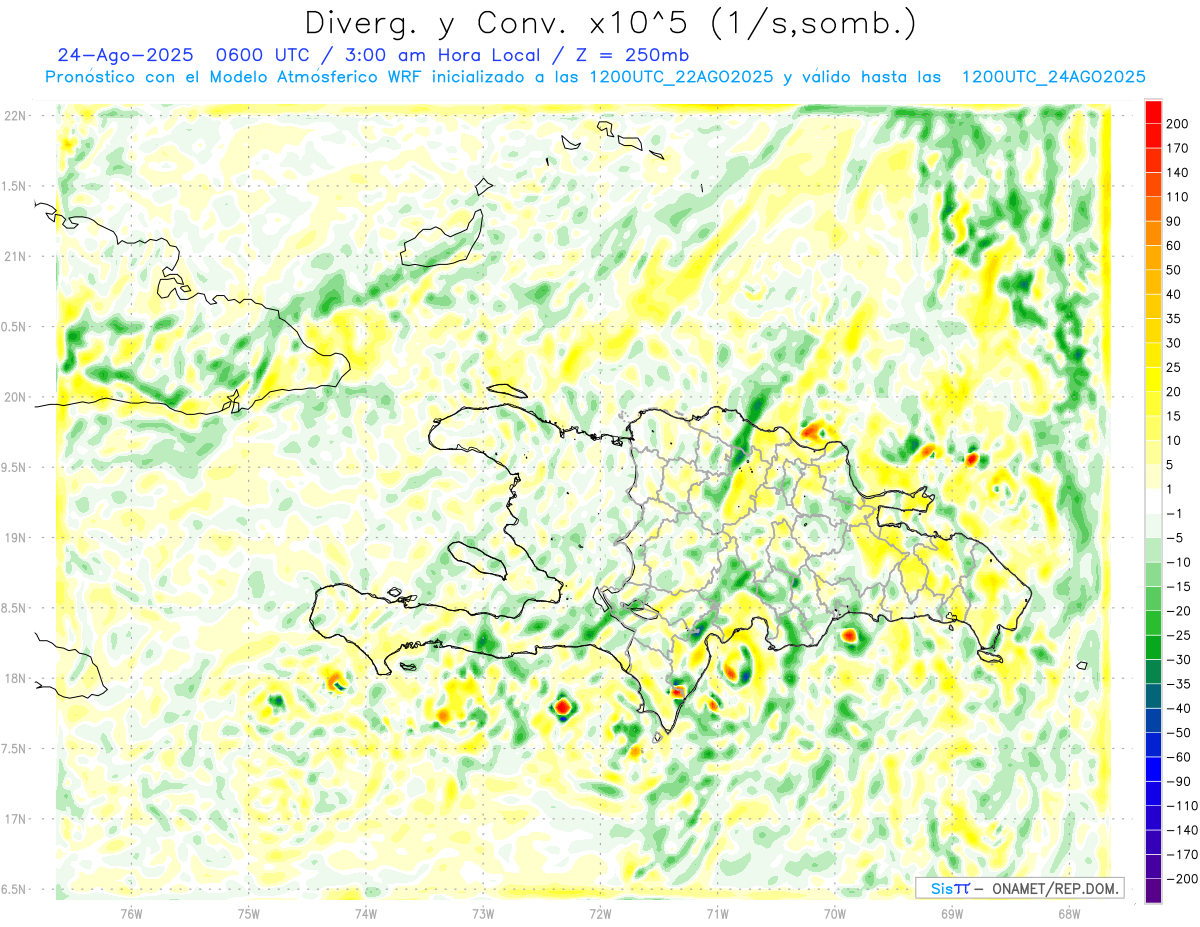Viewport: 1200px width, 927px height.
Task: Click the blue colorbar swatch between -60 and -90
Action: click(x=1153, y=769)
